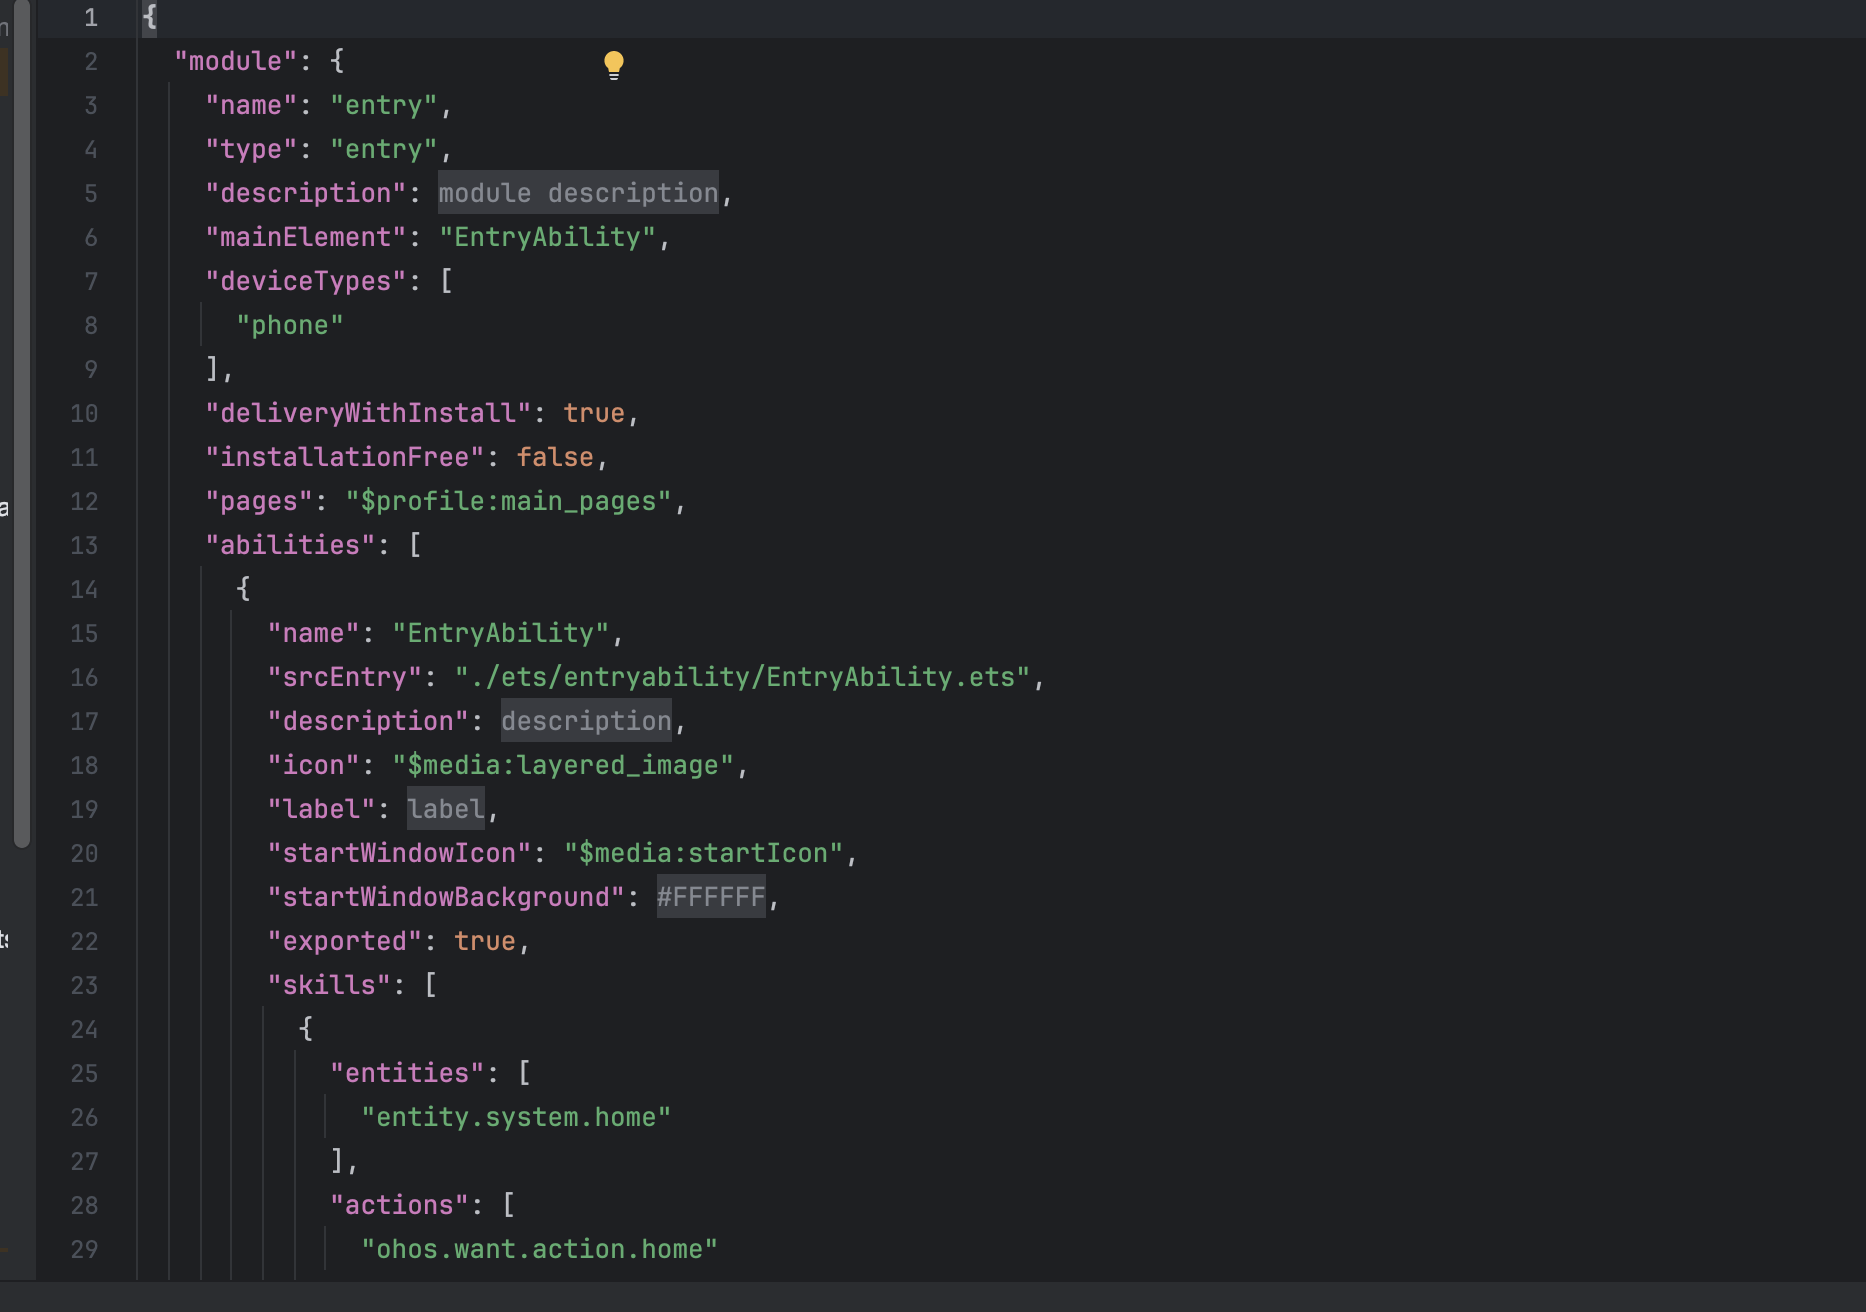
Task: Click the "skills" key
Action: point(329,985)
